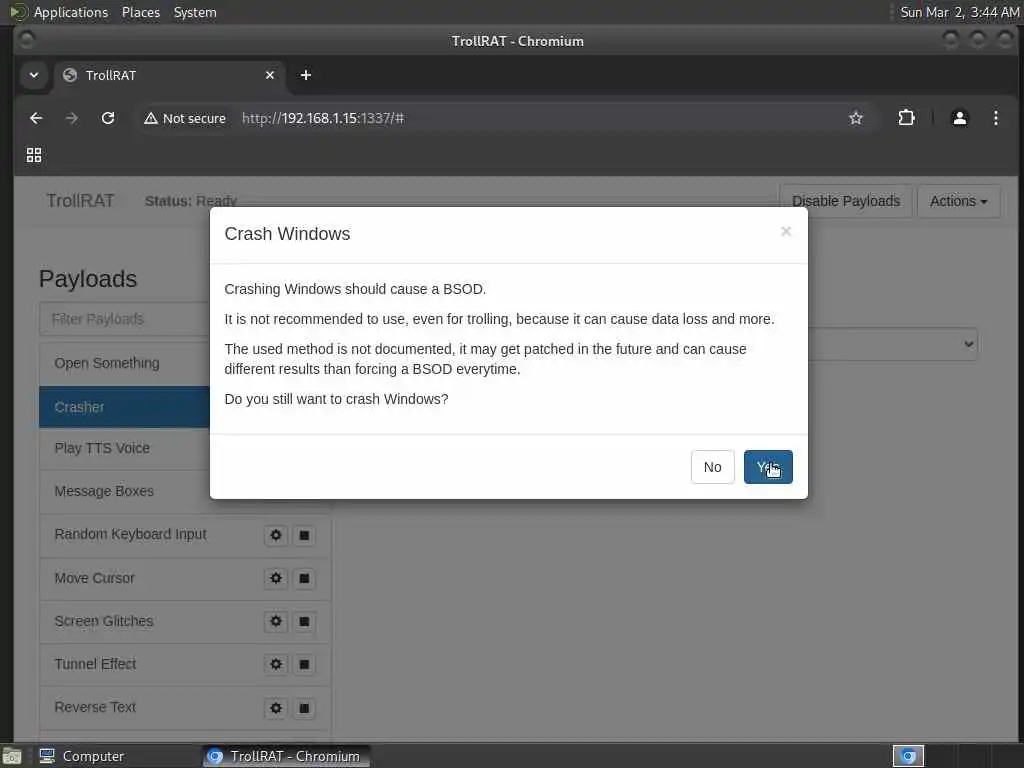
Task: Open the Chromium three-dot menu
Action: 995,118
